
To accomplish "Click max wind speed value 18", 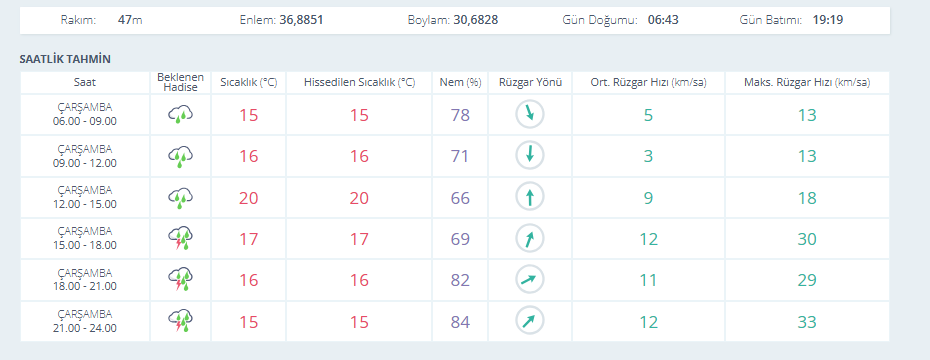I will pos(807,197).
